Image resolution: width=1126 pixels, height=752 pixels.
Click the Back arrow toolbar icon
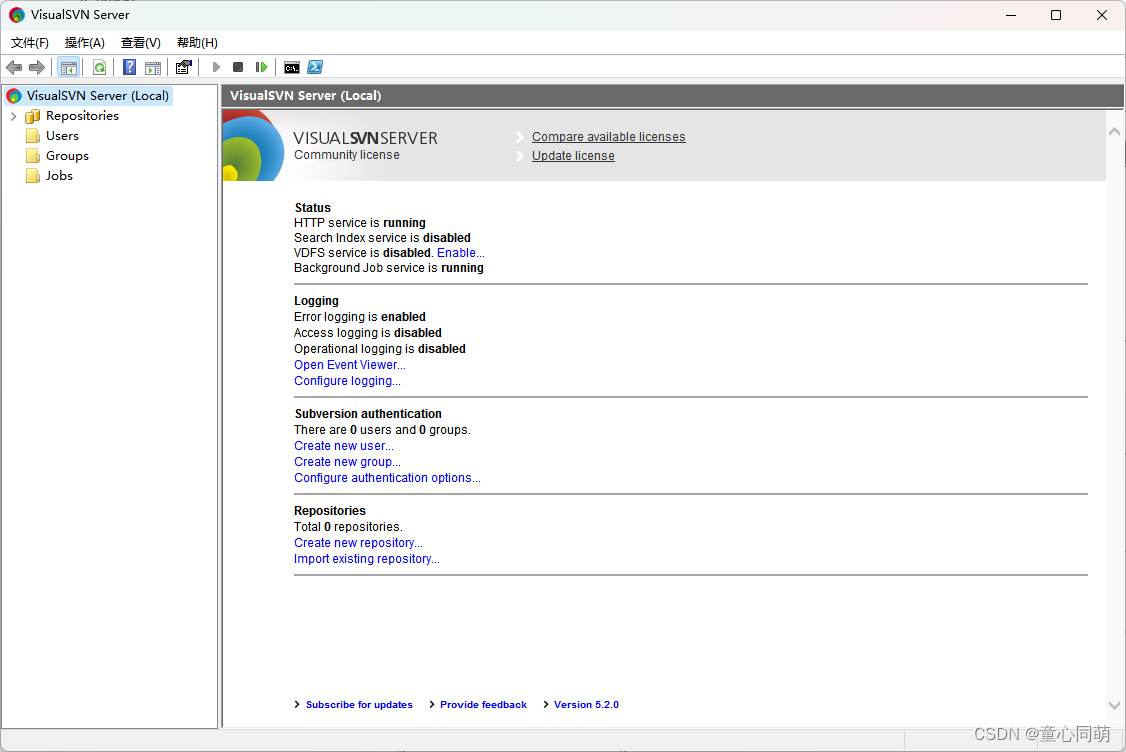14,68
